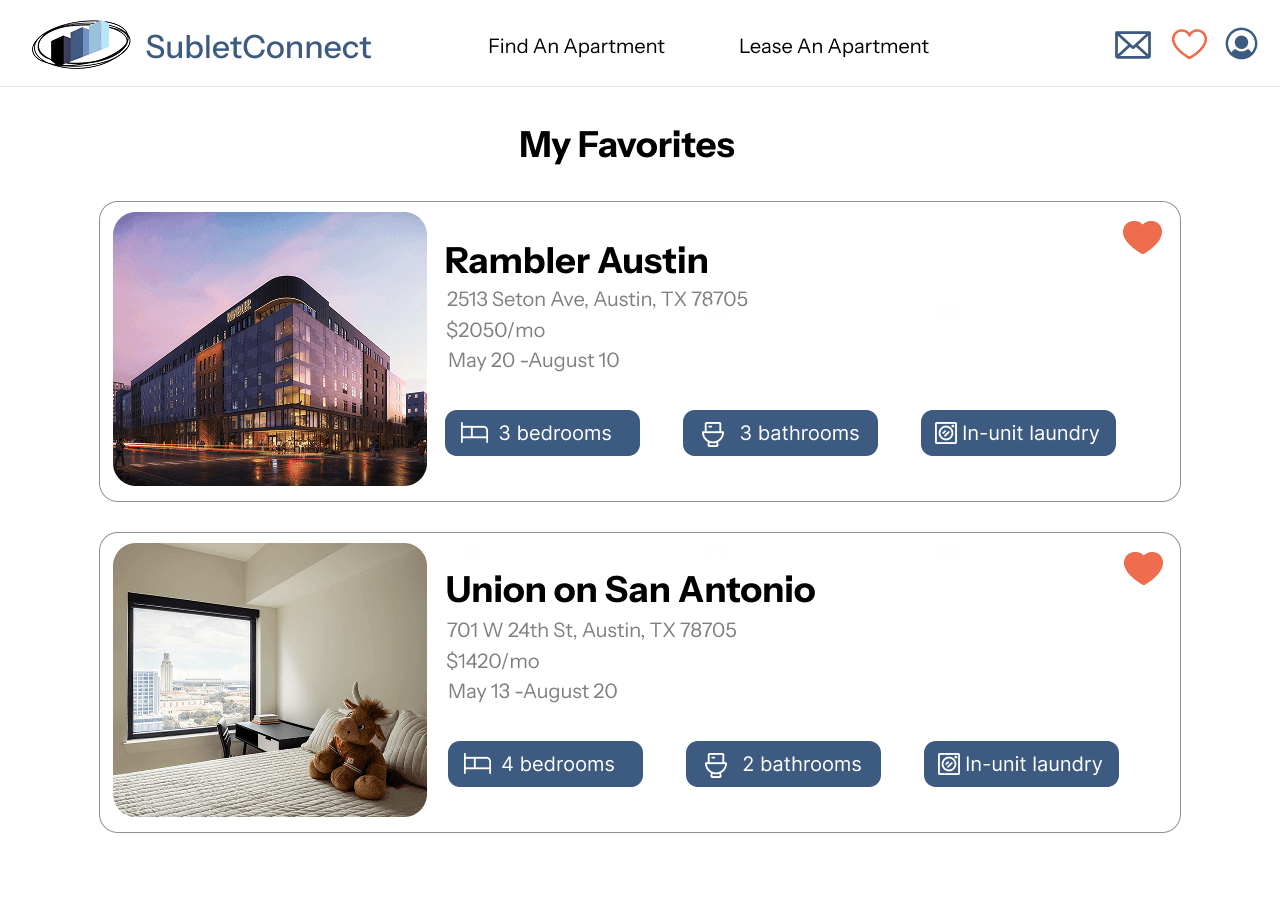The width and height of the screenshot is (1280, 907).
Task: Open the messages envelope icon
Action: click(x=1133, y=45)
